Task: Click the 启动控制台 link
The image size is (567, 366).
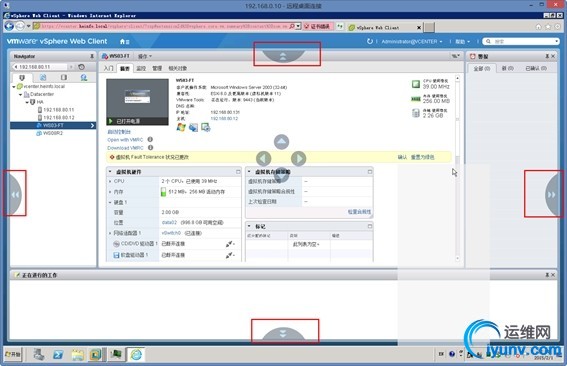Action: click(x=119, y=132)
